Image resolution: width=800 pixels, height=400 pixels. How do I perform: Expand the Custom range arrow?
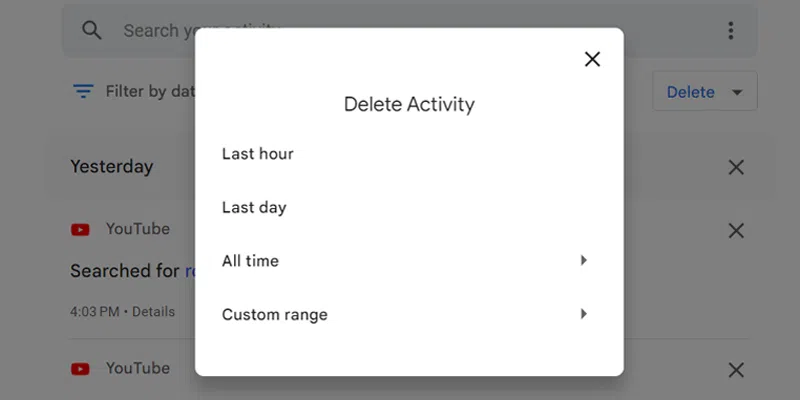[x=583, y=314]
